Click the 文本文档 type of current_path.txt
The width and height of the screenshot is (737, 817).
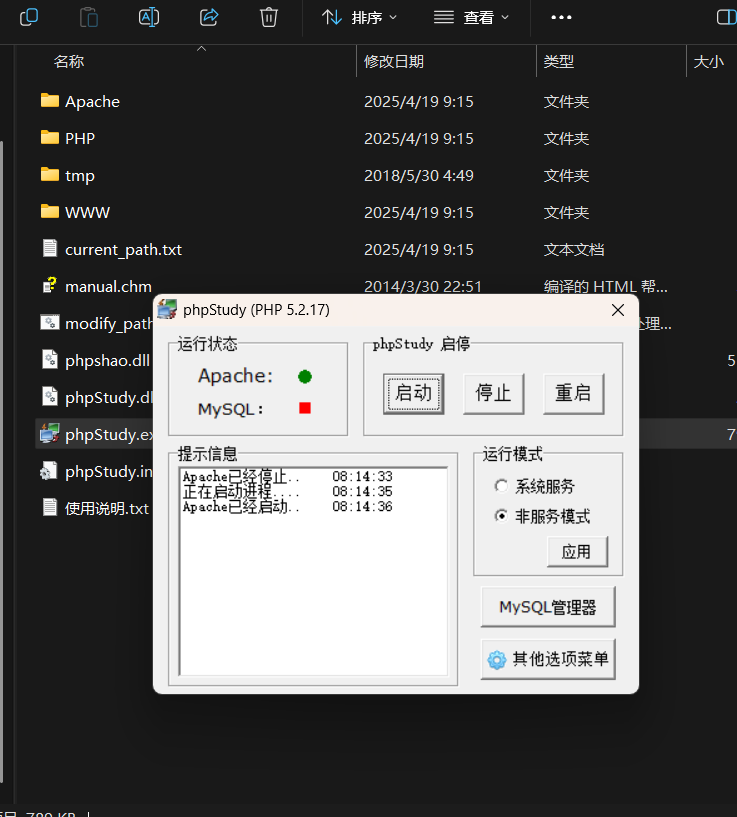click(x=574, y=250)
